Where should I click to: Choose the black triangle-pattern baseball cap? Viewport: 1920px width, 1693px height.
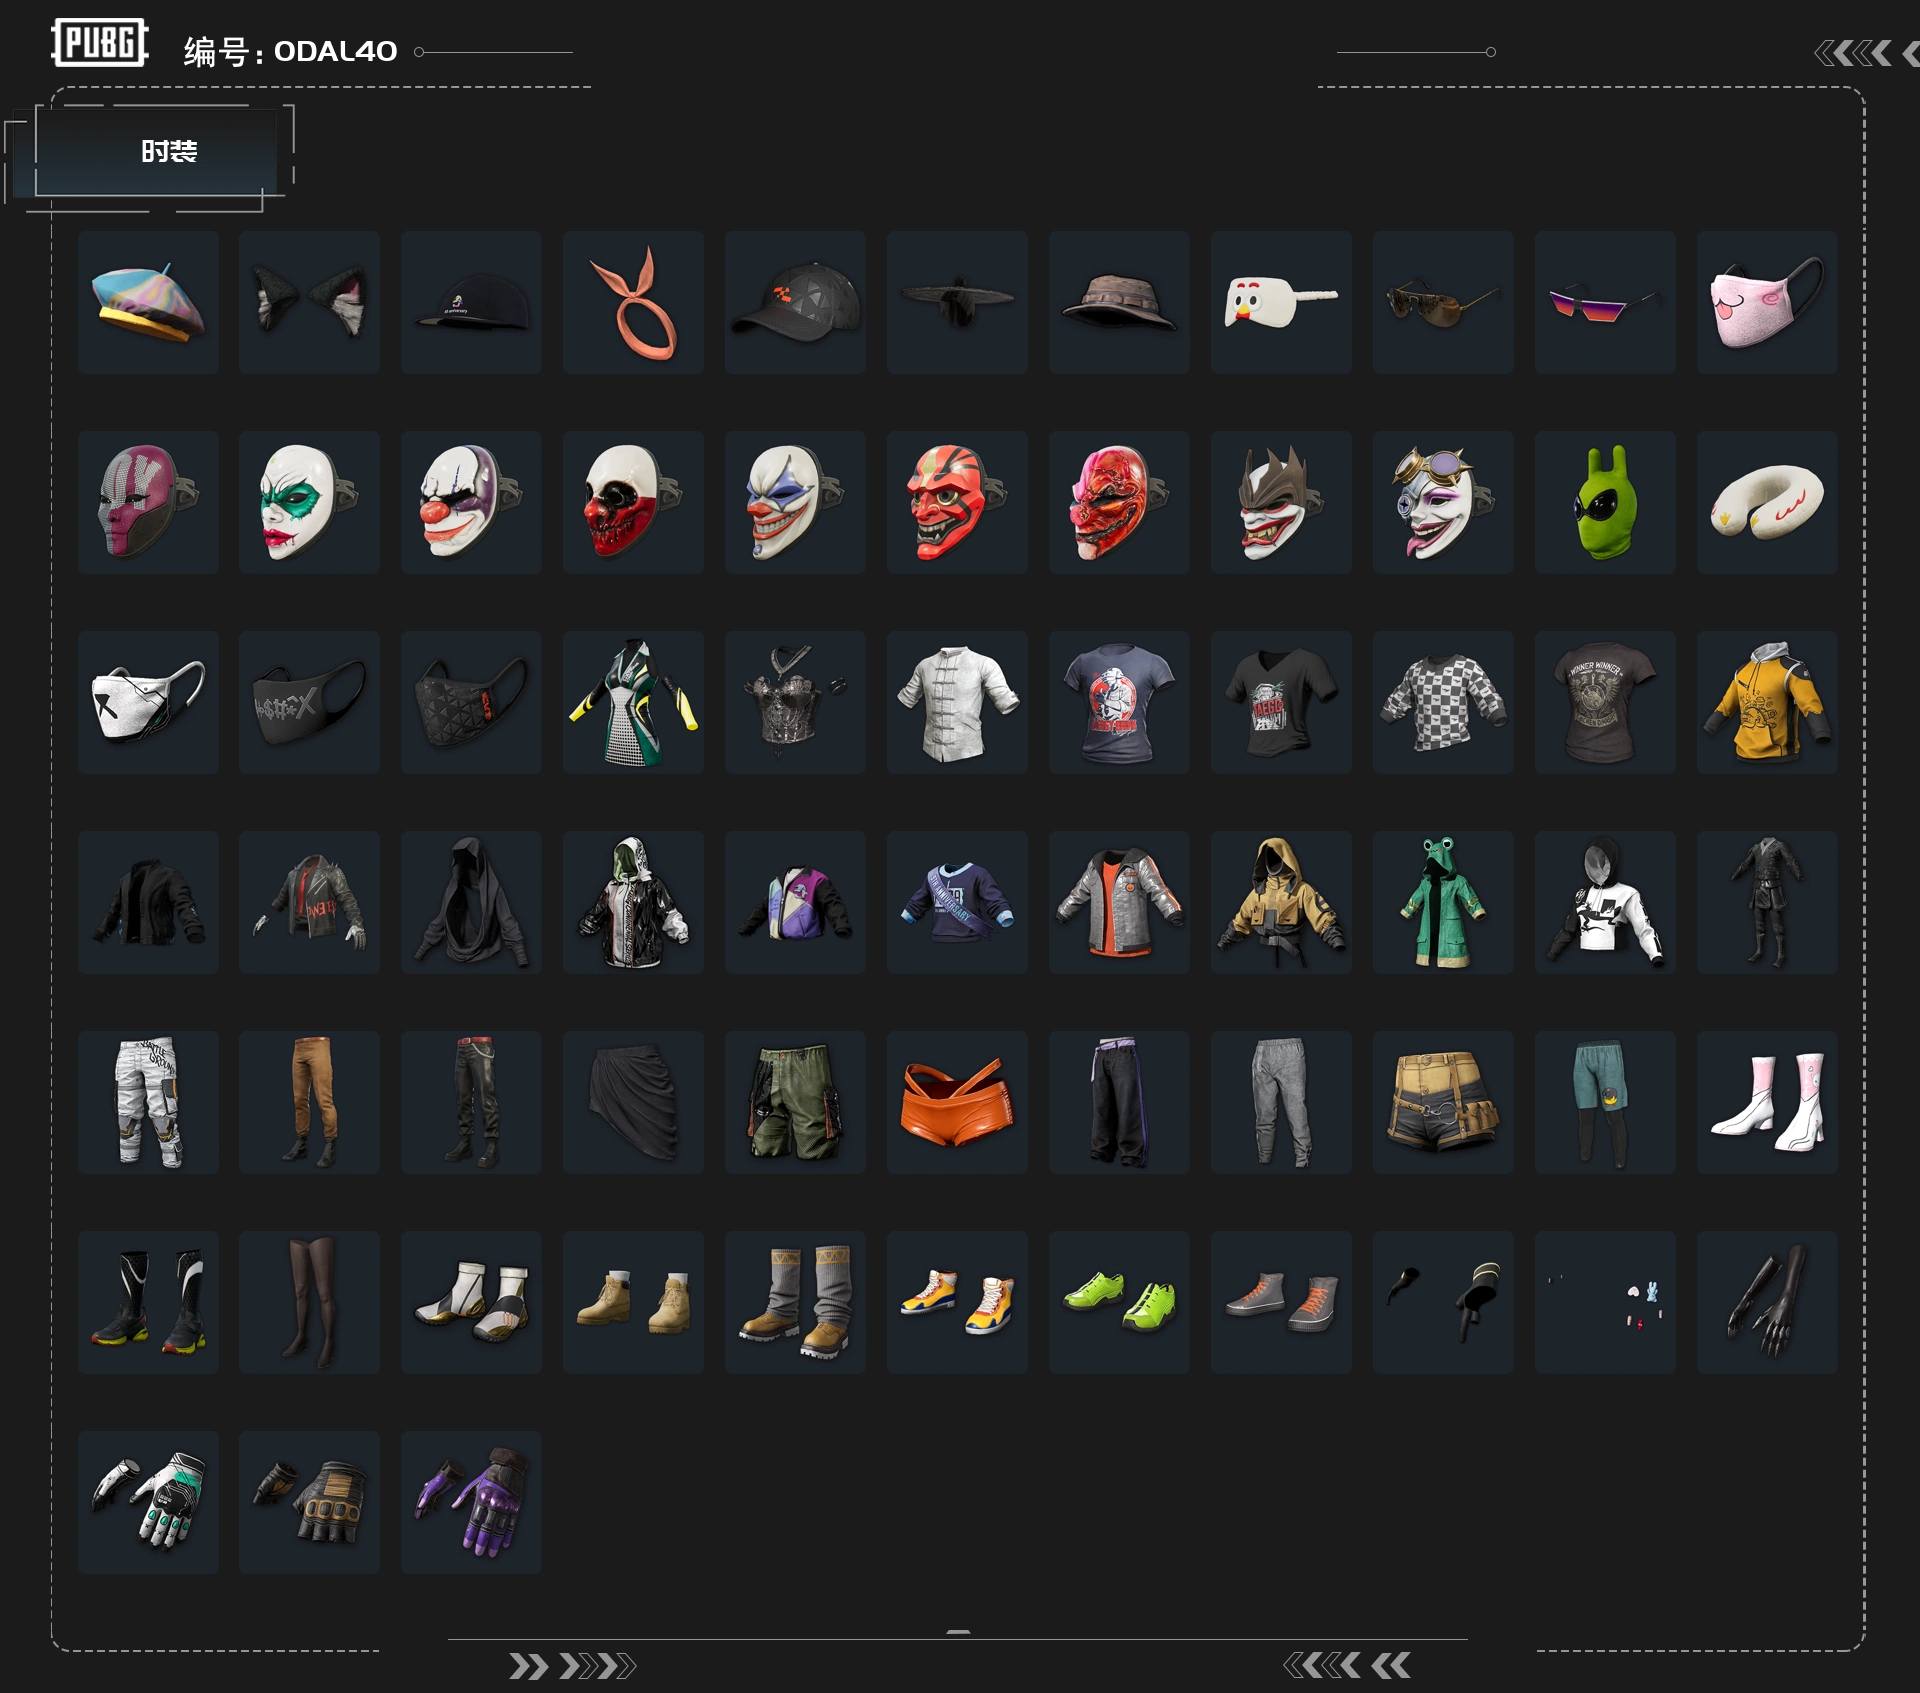pyautogui.click(x=795, y=302)
